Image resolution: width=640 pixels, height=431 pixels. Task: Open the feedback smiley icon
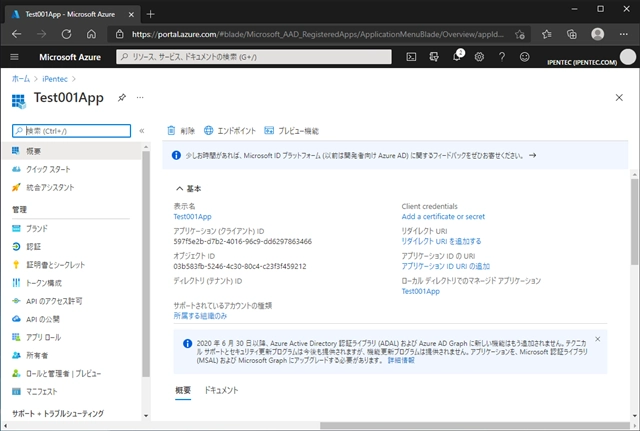[x=524, y=57]
